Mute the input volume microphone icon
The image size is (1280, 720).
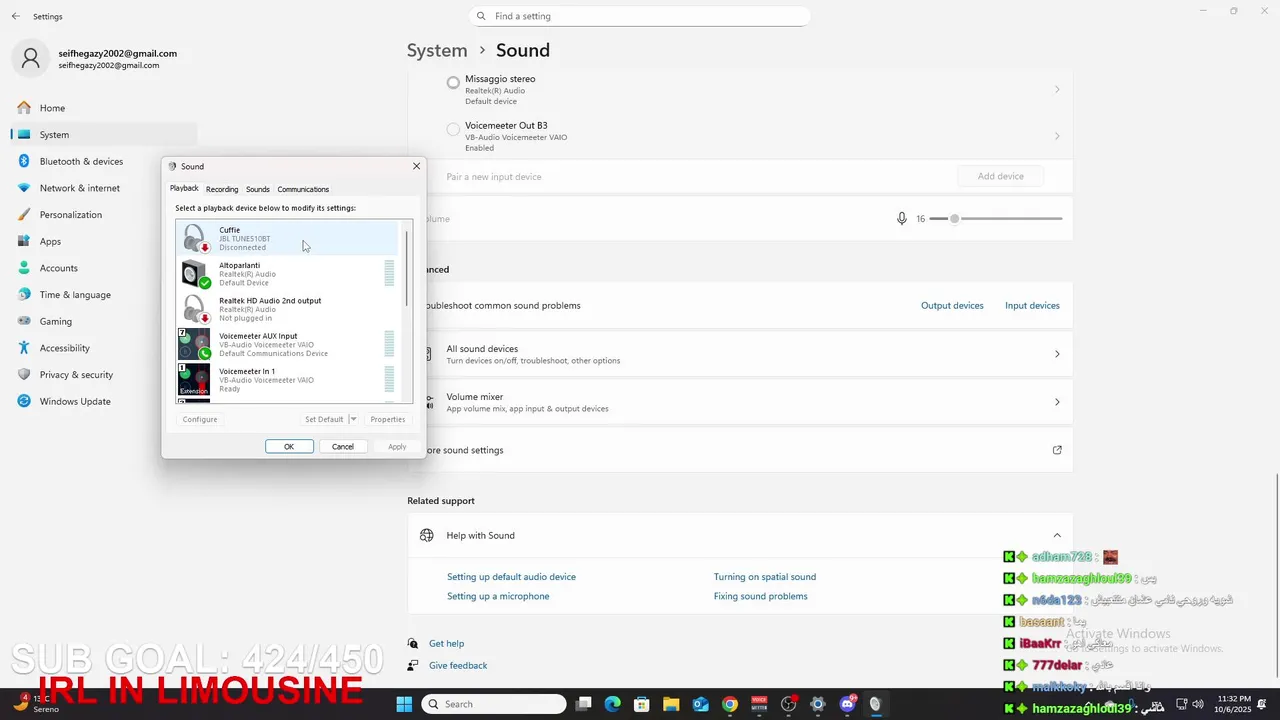pos(902,218)
